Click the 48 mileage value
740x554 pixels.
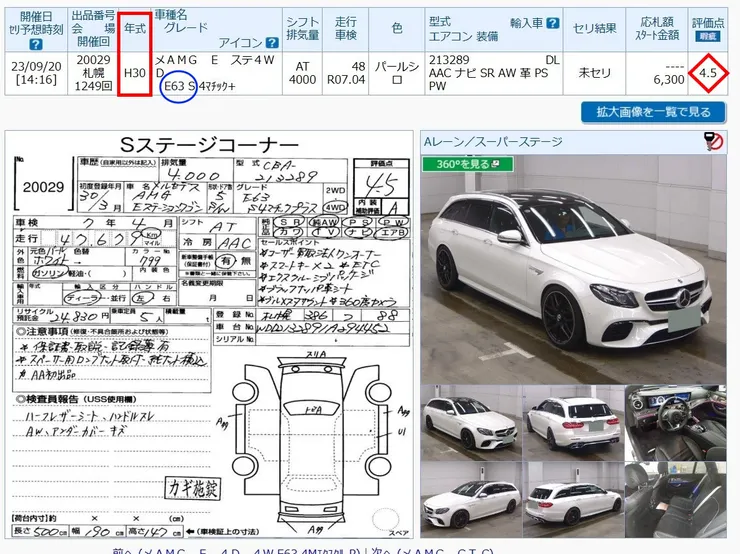(x=358, y=67)
